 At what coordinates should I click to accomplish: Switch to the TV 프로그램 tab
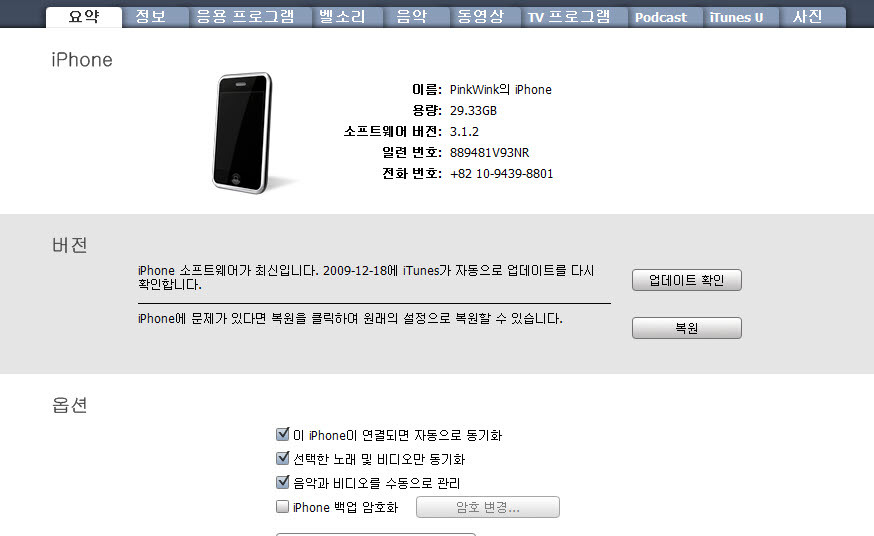pos(569,17)
